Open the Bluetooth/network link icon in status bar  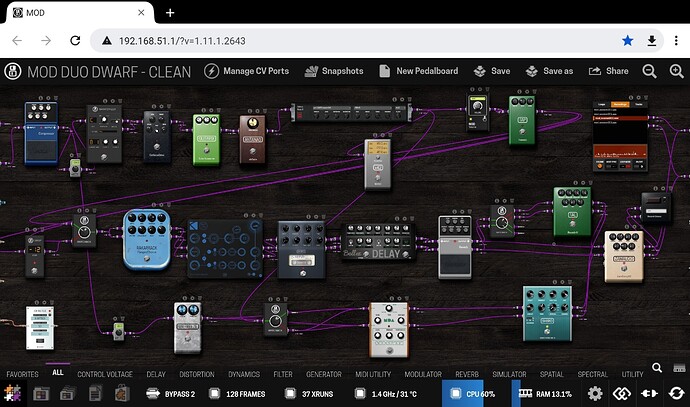click(x=622, y=393)
